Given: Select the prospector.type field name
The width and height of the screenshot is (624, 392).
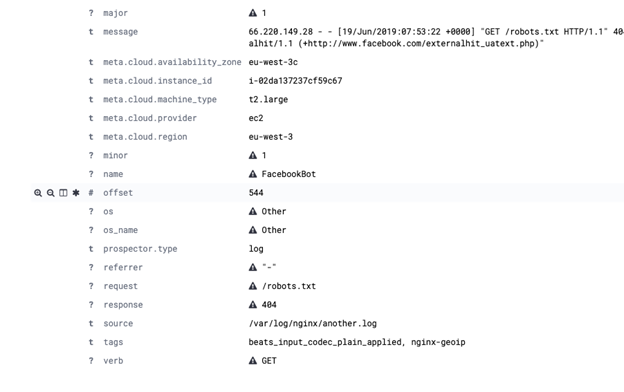Looking at the screenshot, I should (140, 249).
